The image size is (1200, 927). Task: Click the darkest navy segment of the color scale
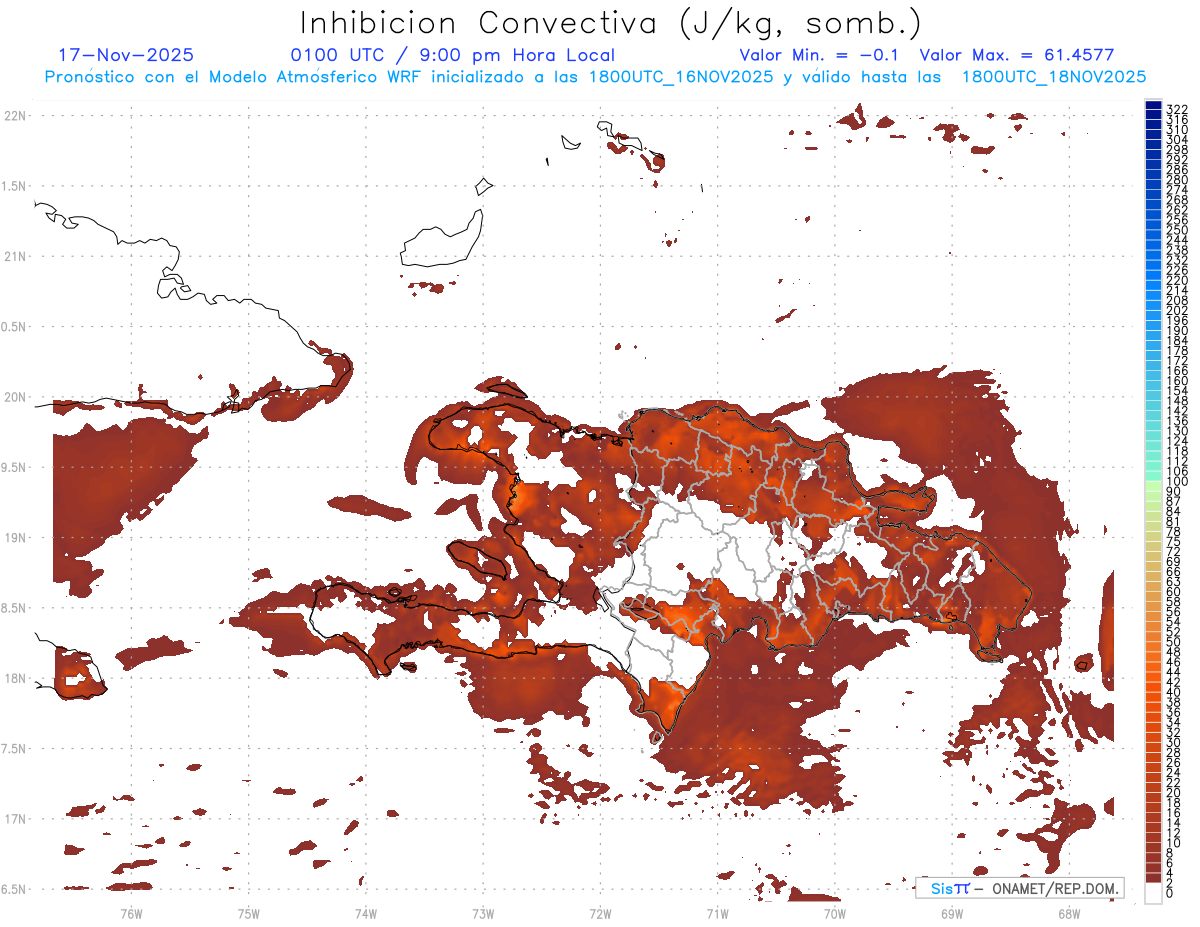(x=1153, y=105)
